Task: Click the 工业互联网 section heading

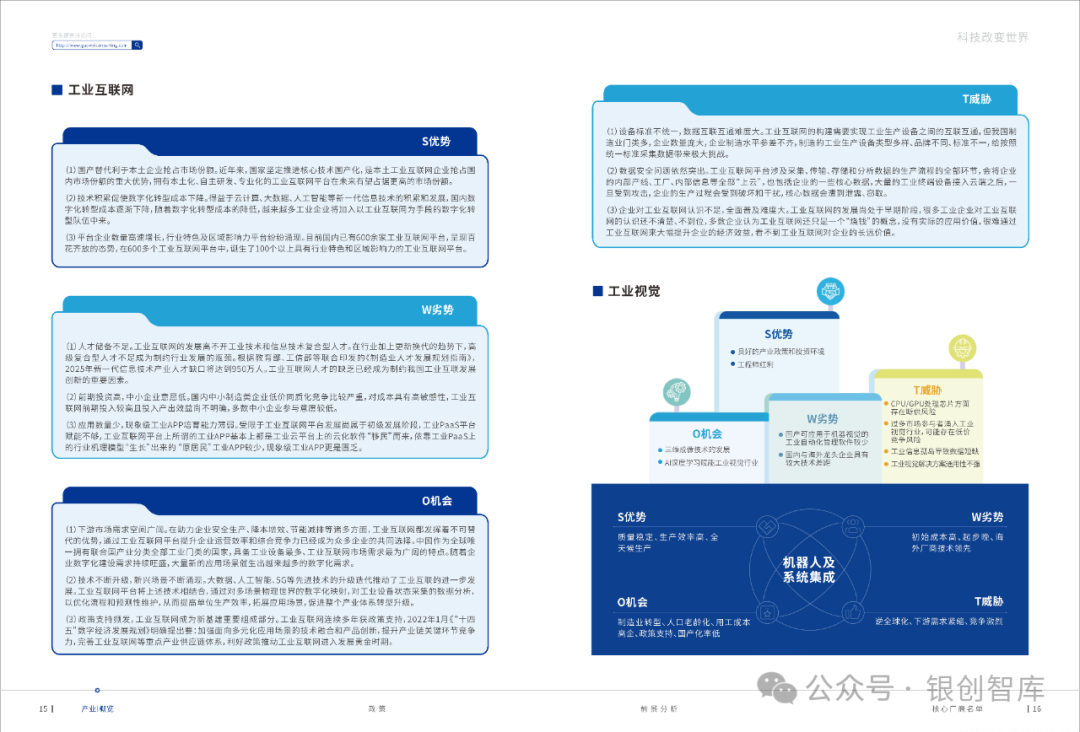Action: click(x=101, y=90)
